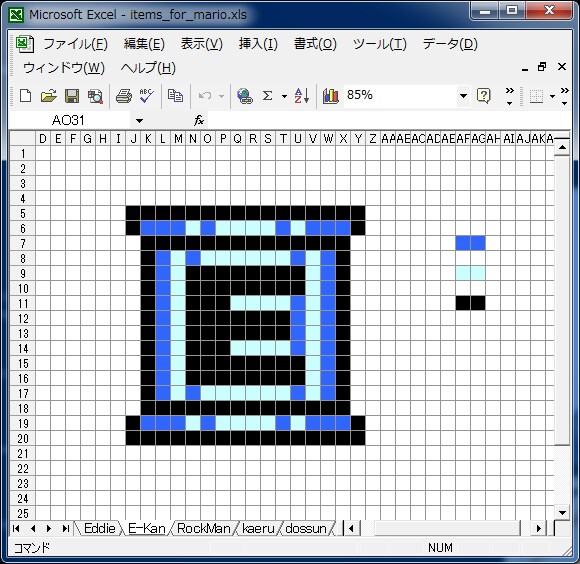Click the AutoSum sigma icon
The height and width of the screenshot is (564, 580).
(x=267, y=96)
